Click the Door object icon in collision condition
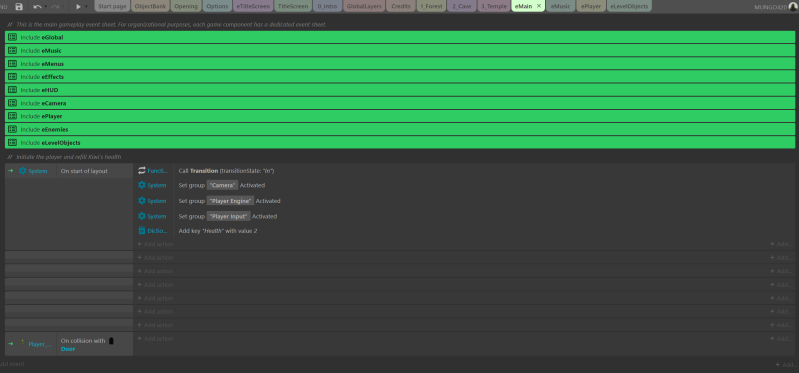The image size is (799, 373). point(111,340)
